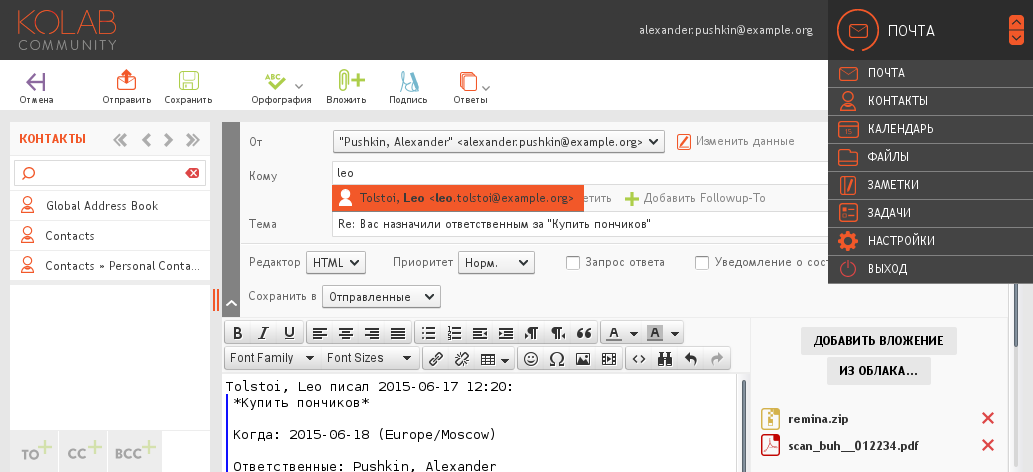Apply current text color
Viewport: 1033px width, 472px height.
click(x=614, y=334)
